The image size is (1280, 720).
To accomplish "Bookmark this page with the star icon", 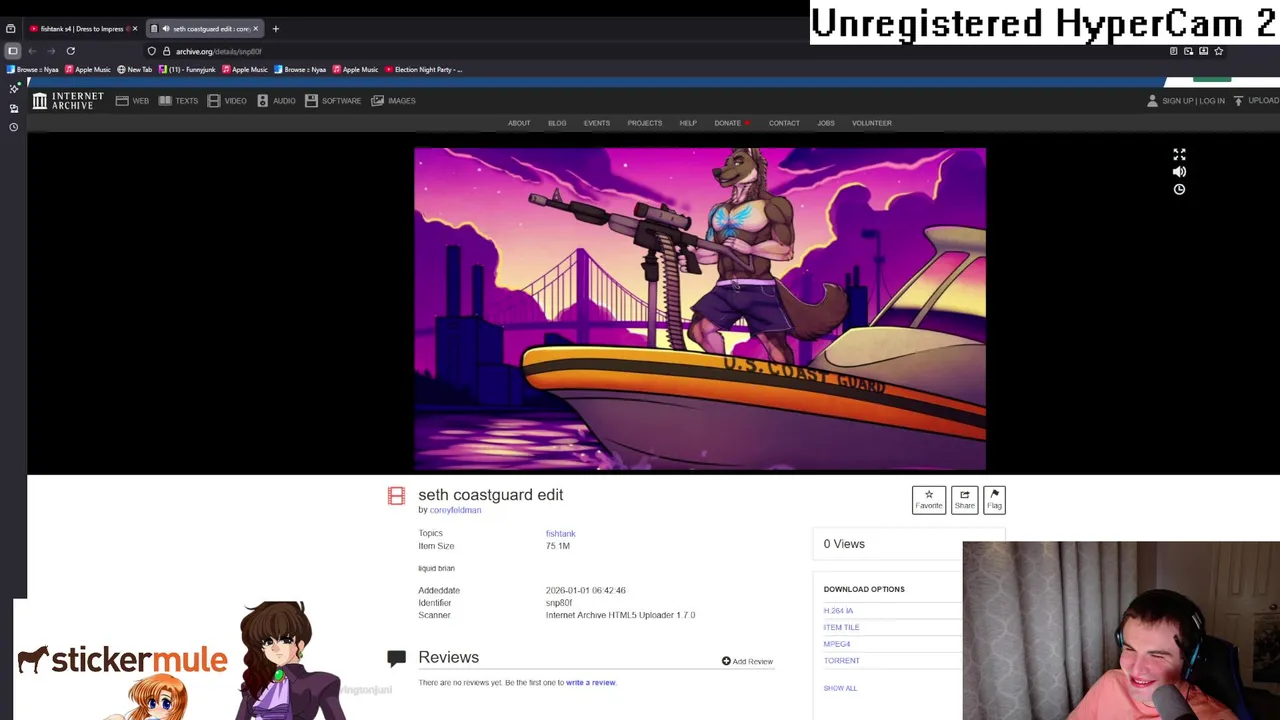I will 1218,51.
